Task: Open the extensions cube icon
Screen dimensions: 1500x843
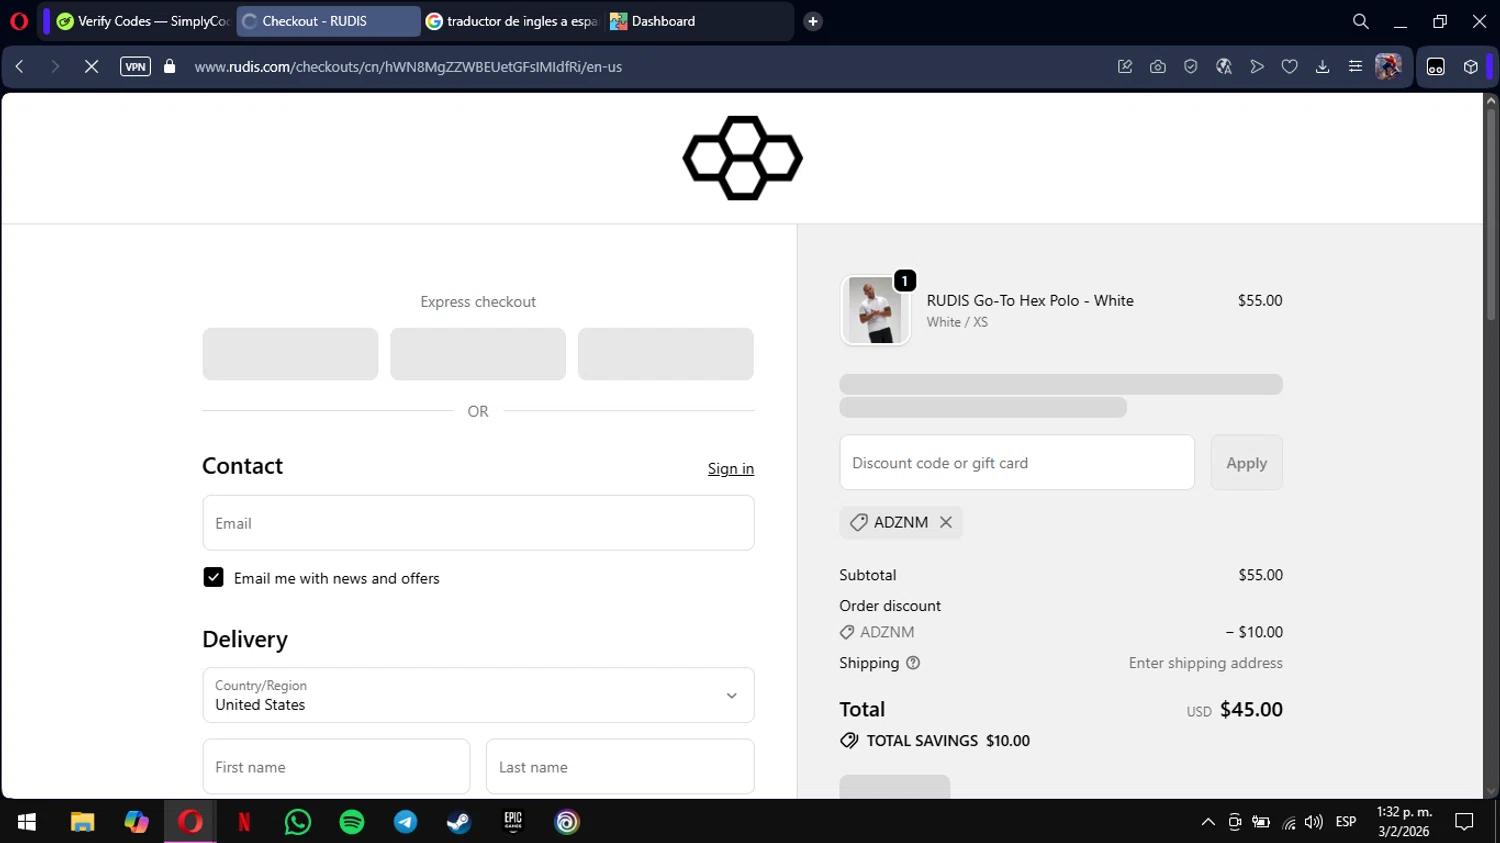Action: (1471, 67)
